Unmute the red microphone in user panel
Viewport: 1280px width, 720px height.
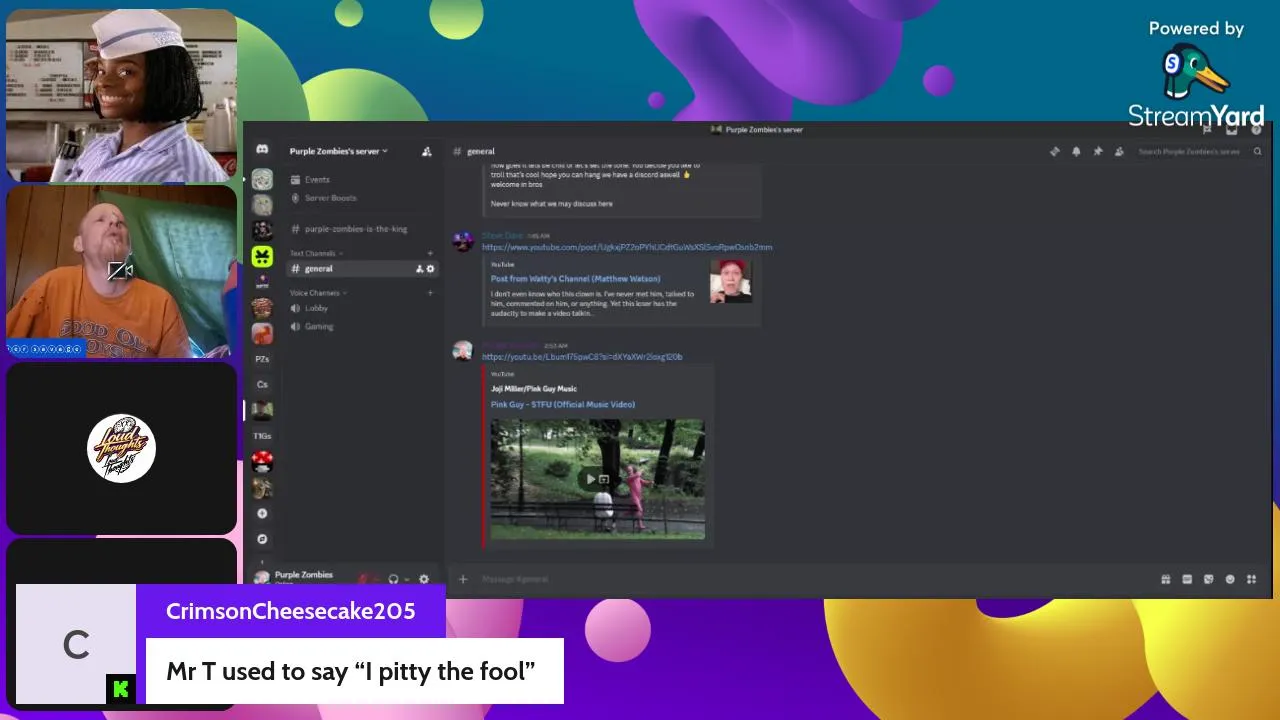(x=365, y=579)
